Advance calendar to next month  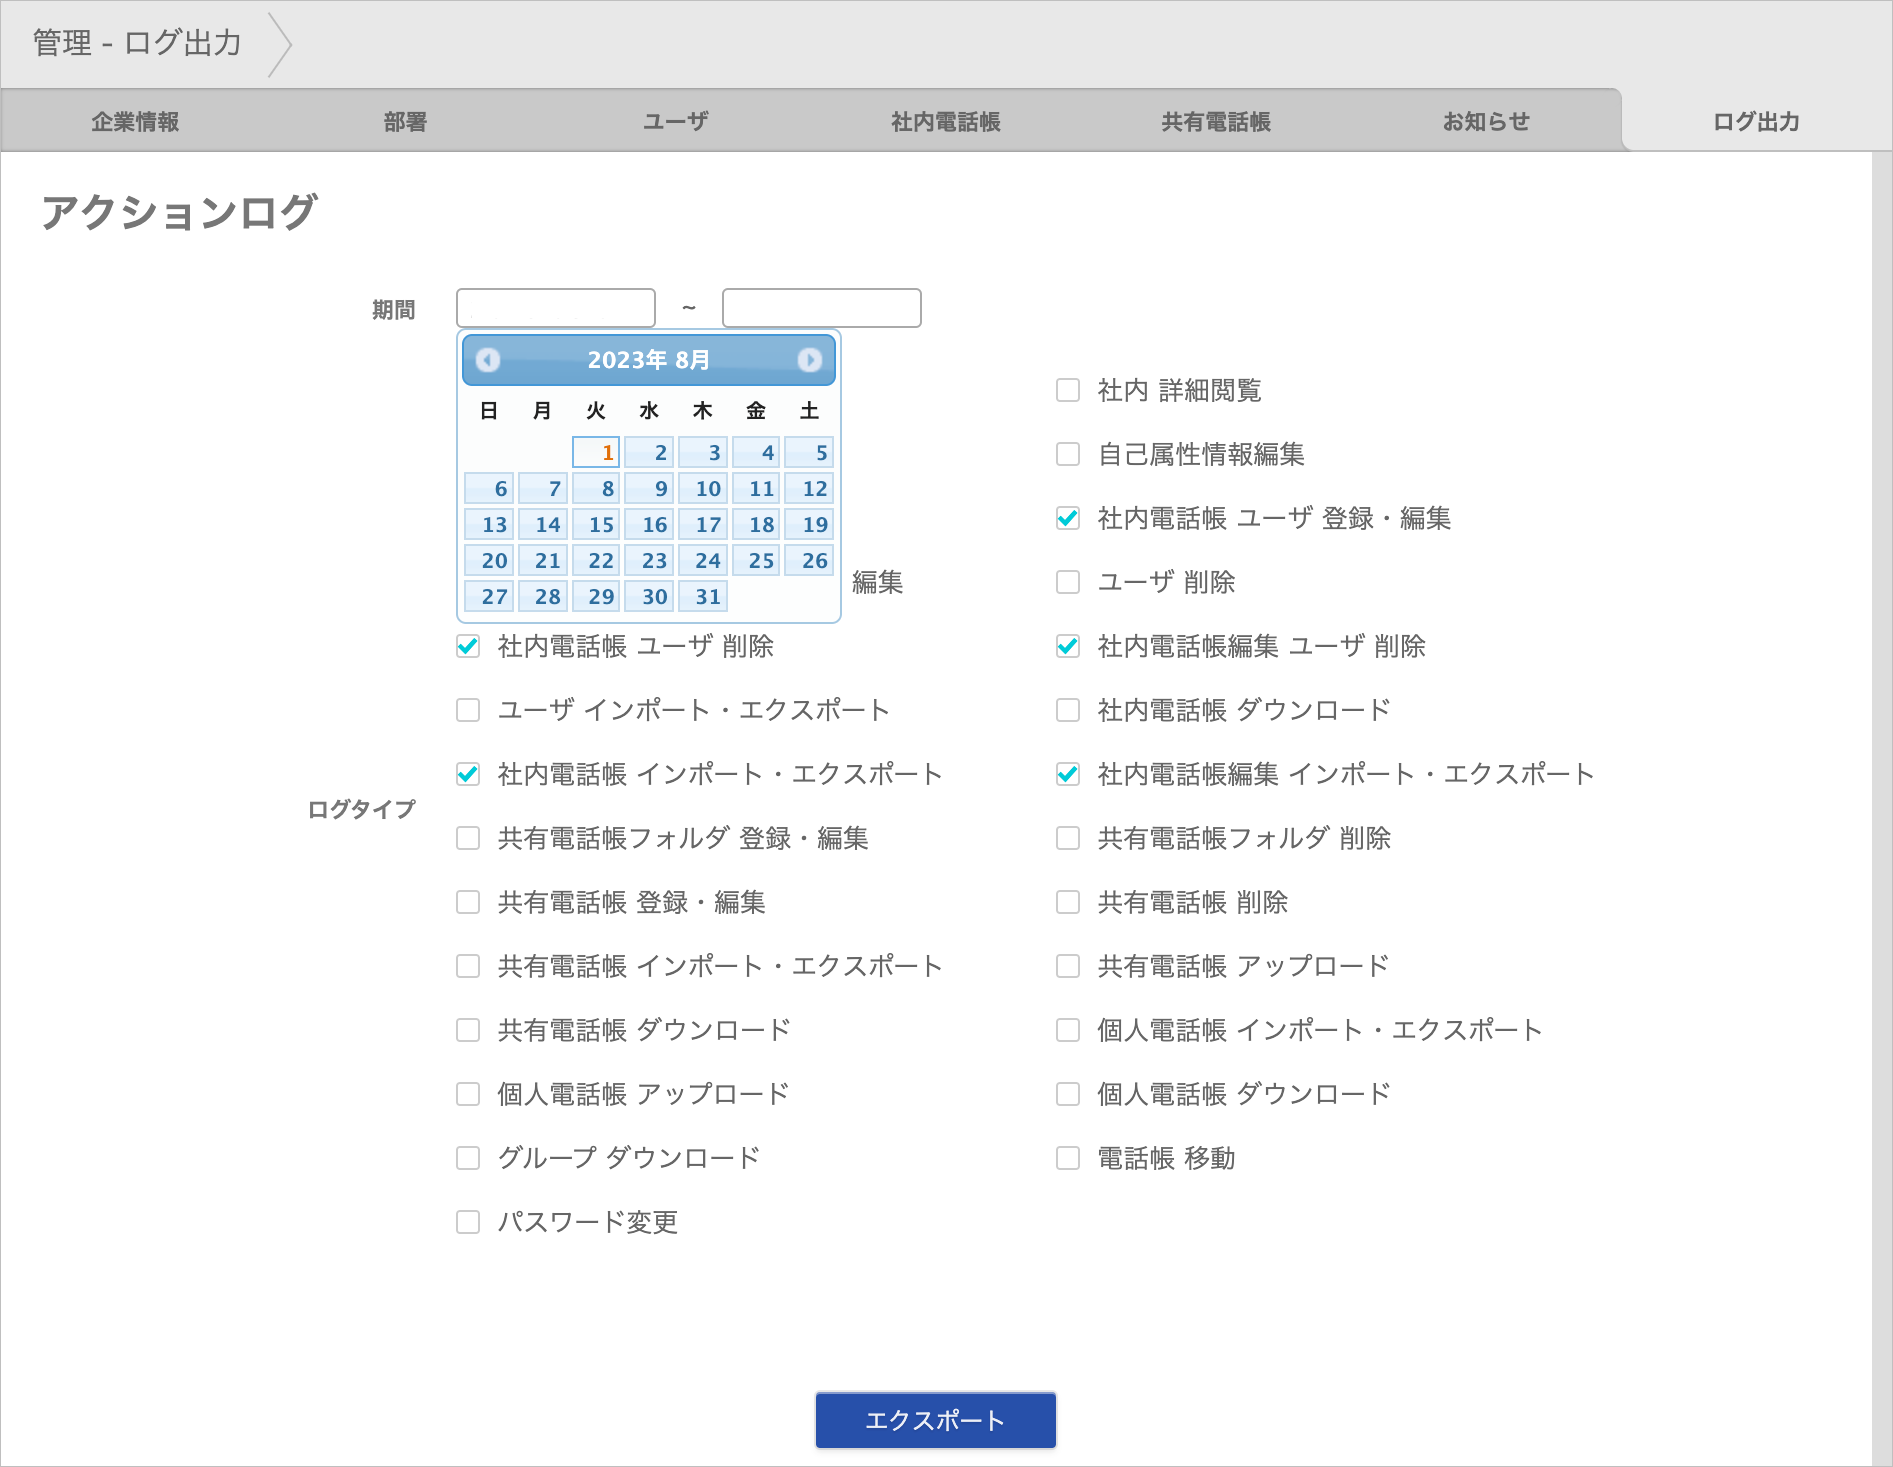click(809, 360)
